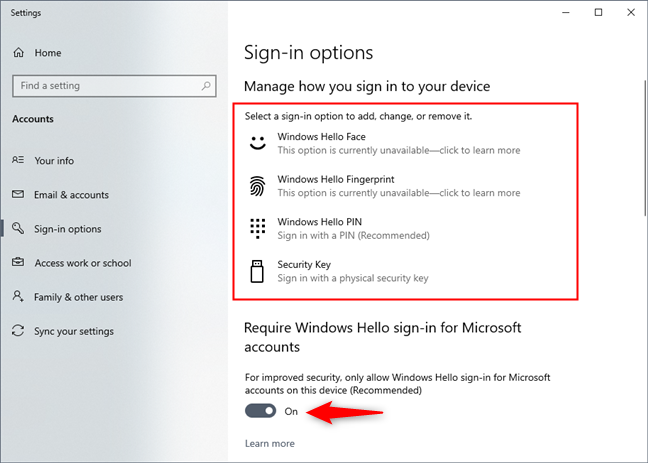Screen dimensions: 648x463
Task: Close the Settings window
Action: (x=631, y=12)
